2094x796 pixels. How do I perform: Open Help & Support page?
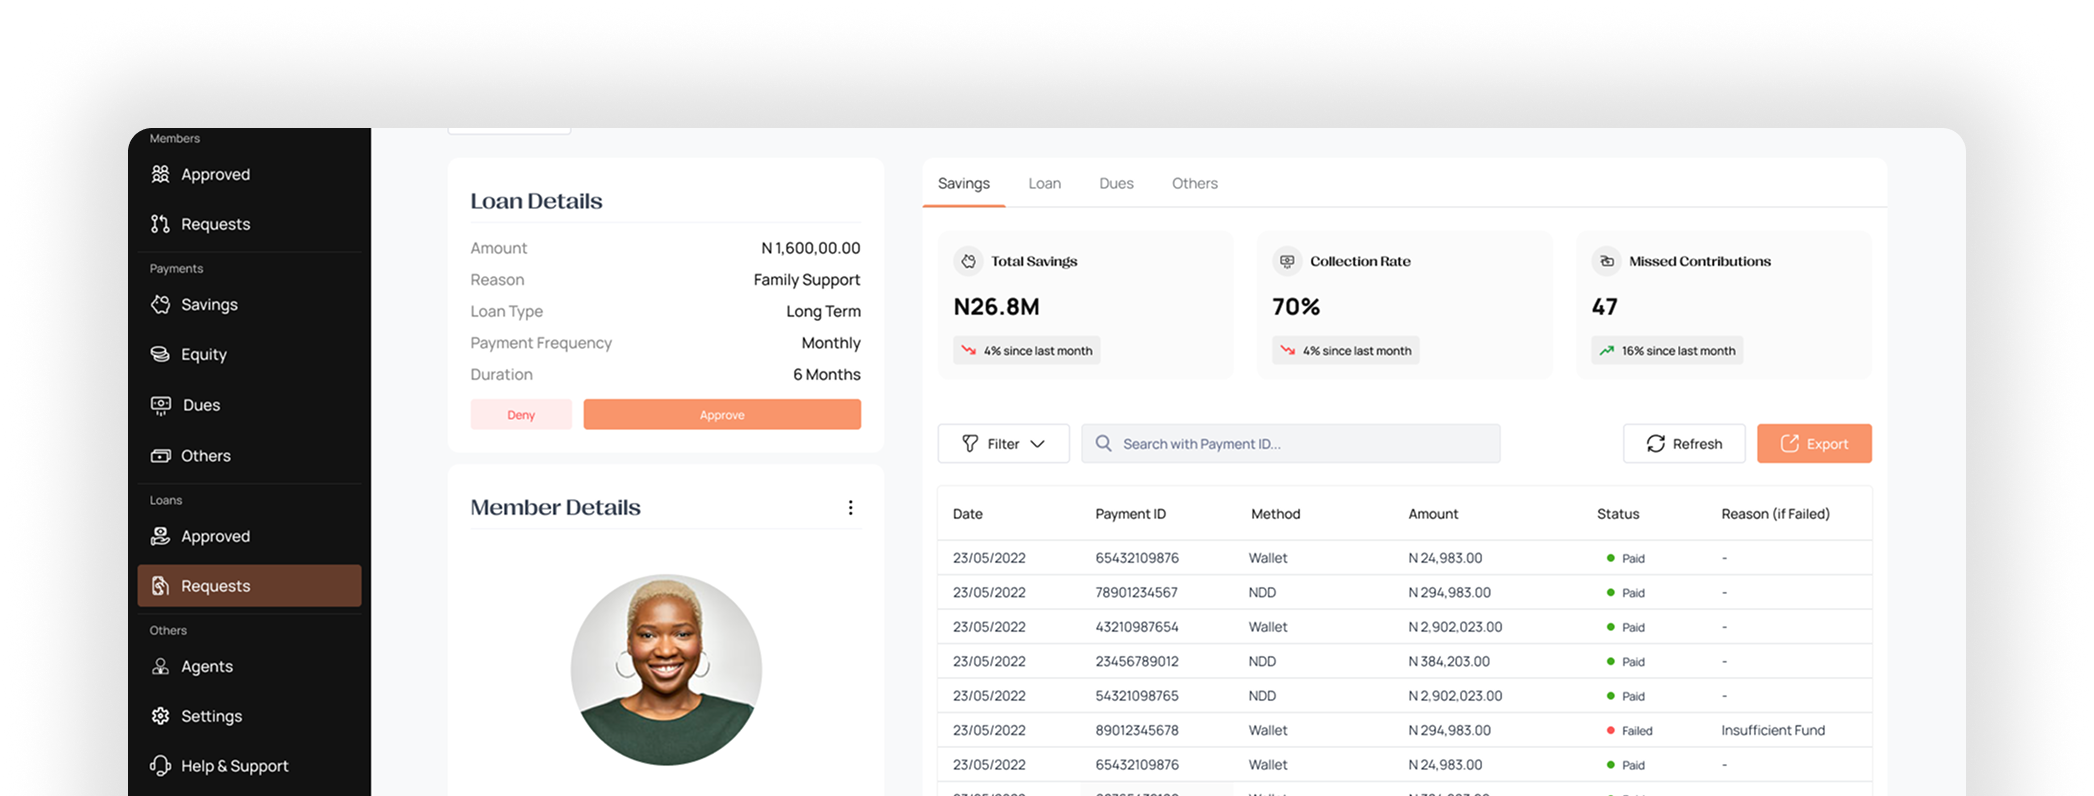coord(233,766)
